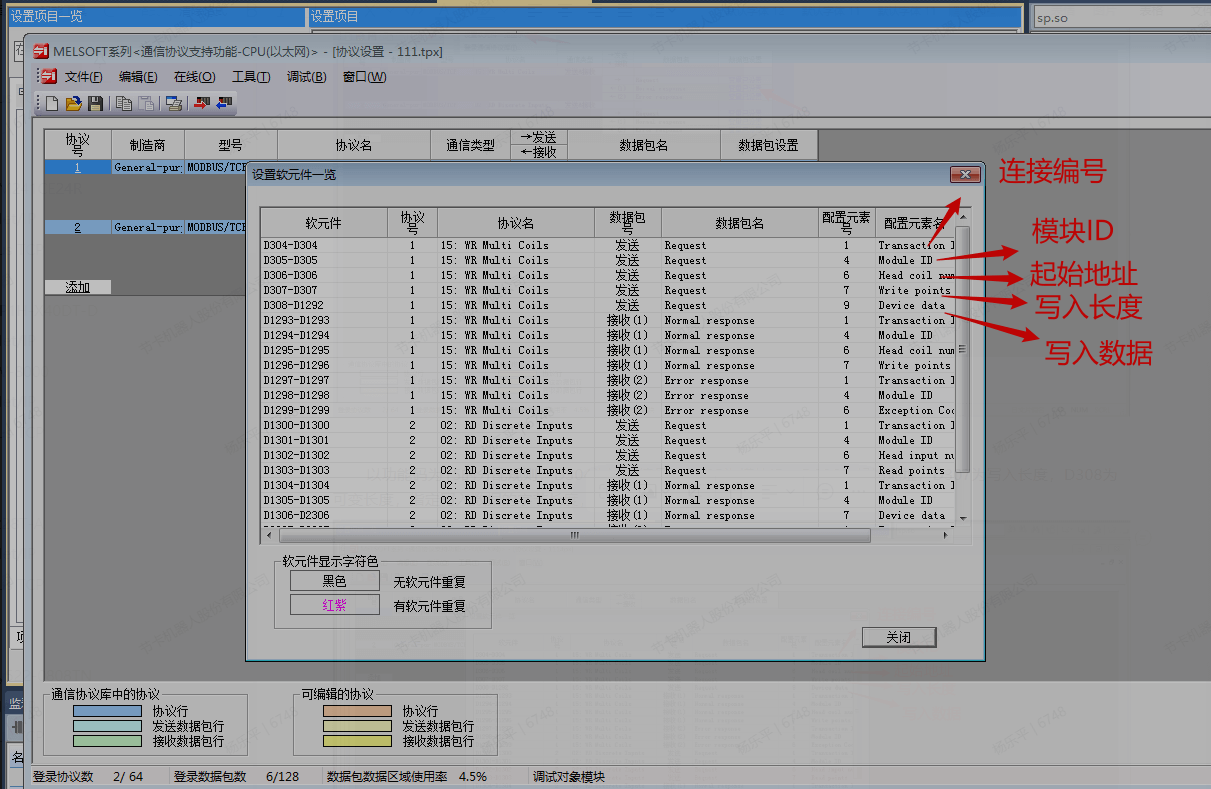The height and width of the screenshot is (789, 1211).
Task: Click the horizontal scrollbar right arrow
Action: pos(948,536)
